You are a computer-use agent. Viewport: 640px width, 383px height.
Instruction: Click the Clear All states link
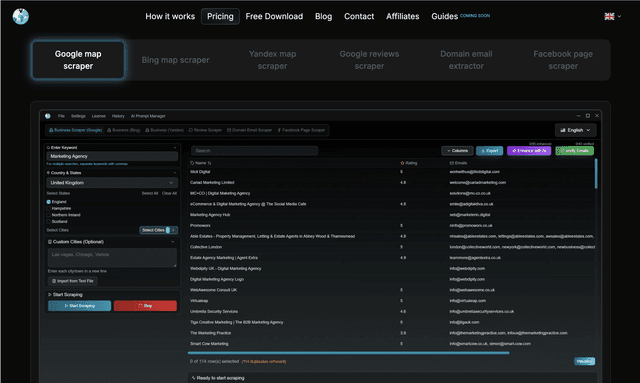click(169, 193)
